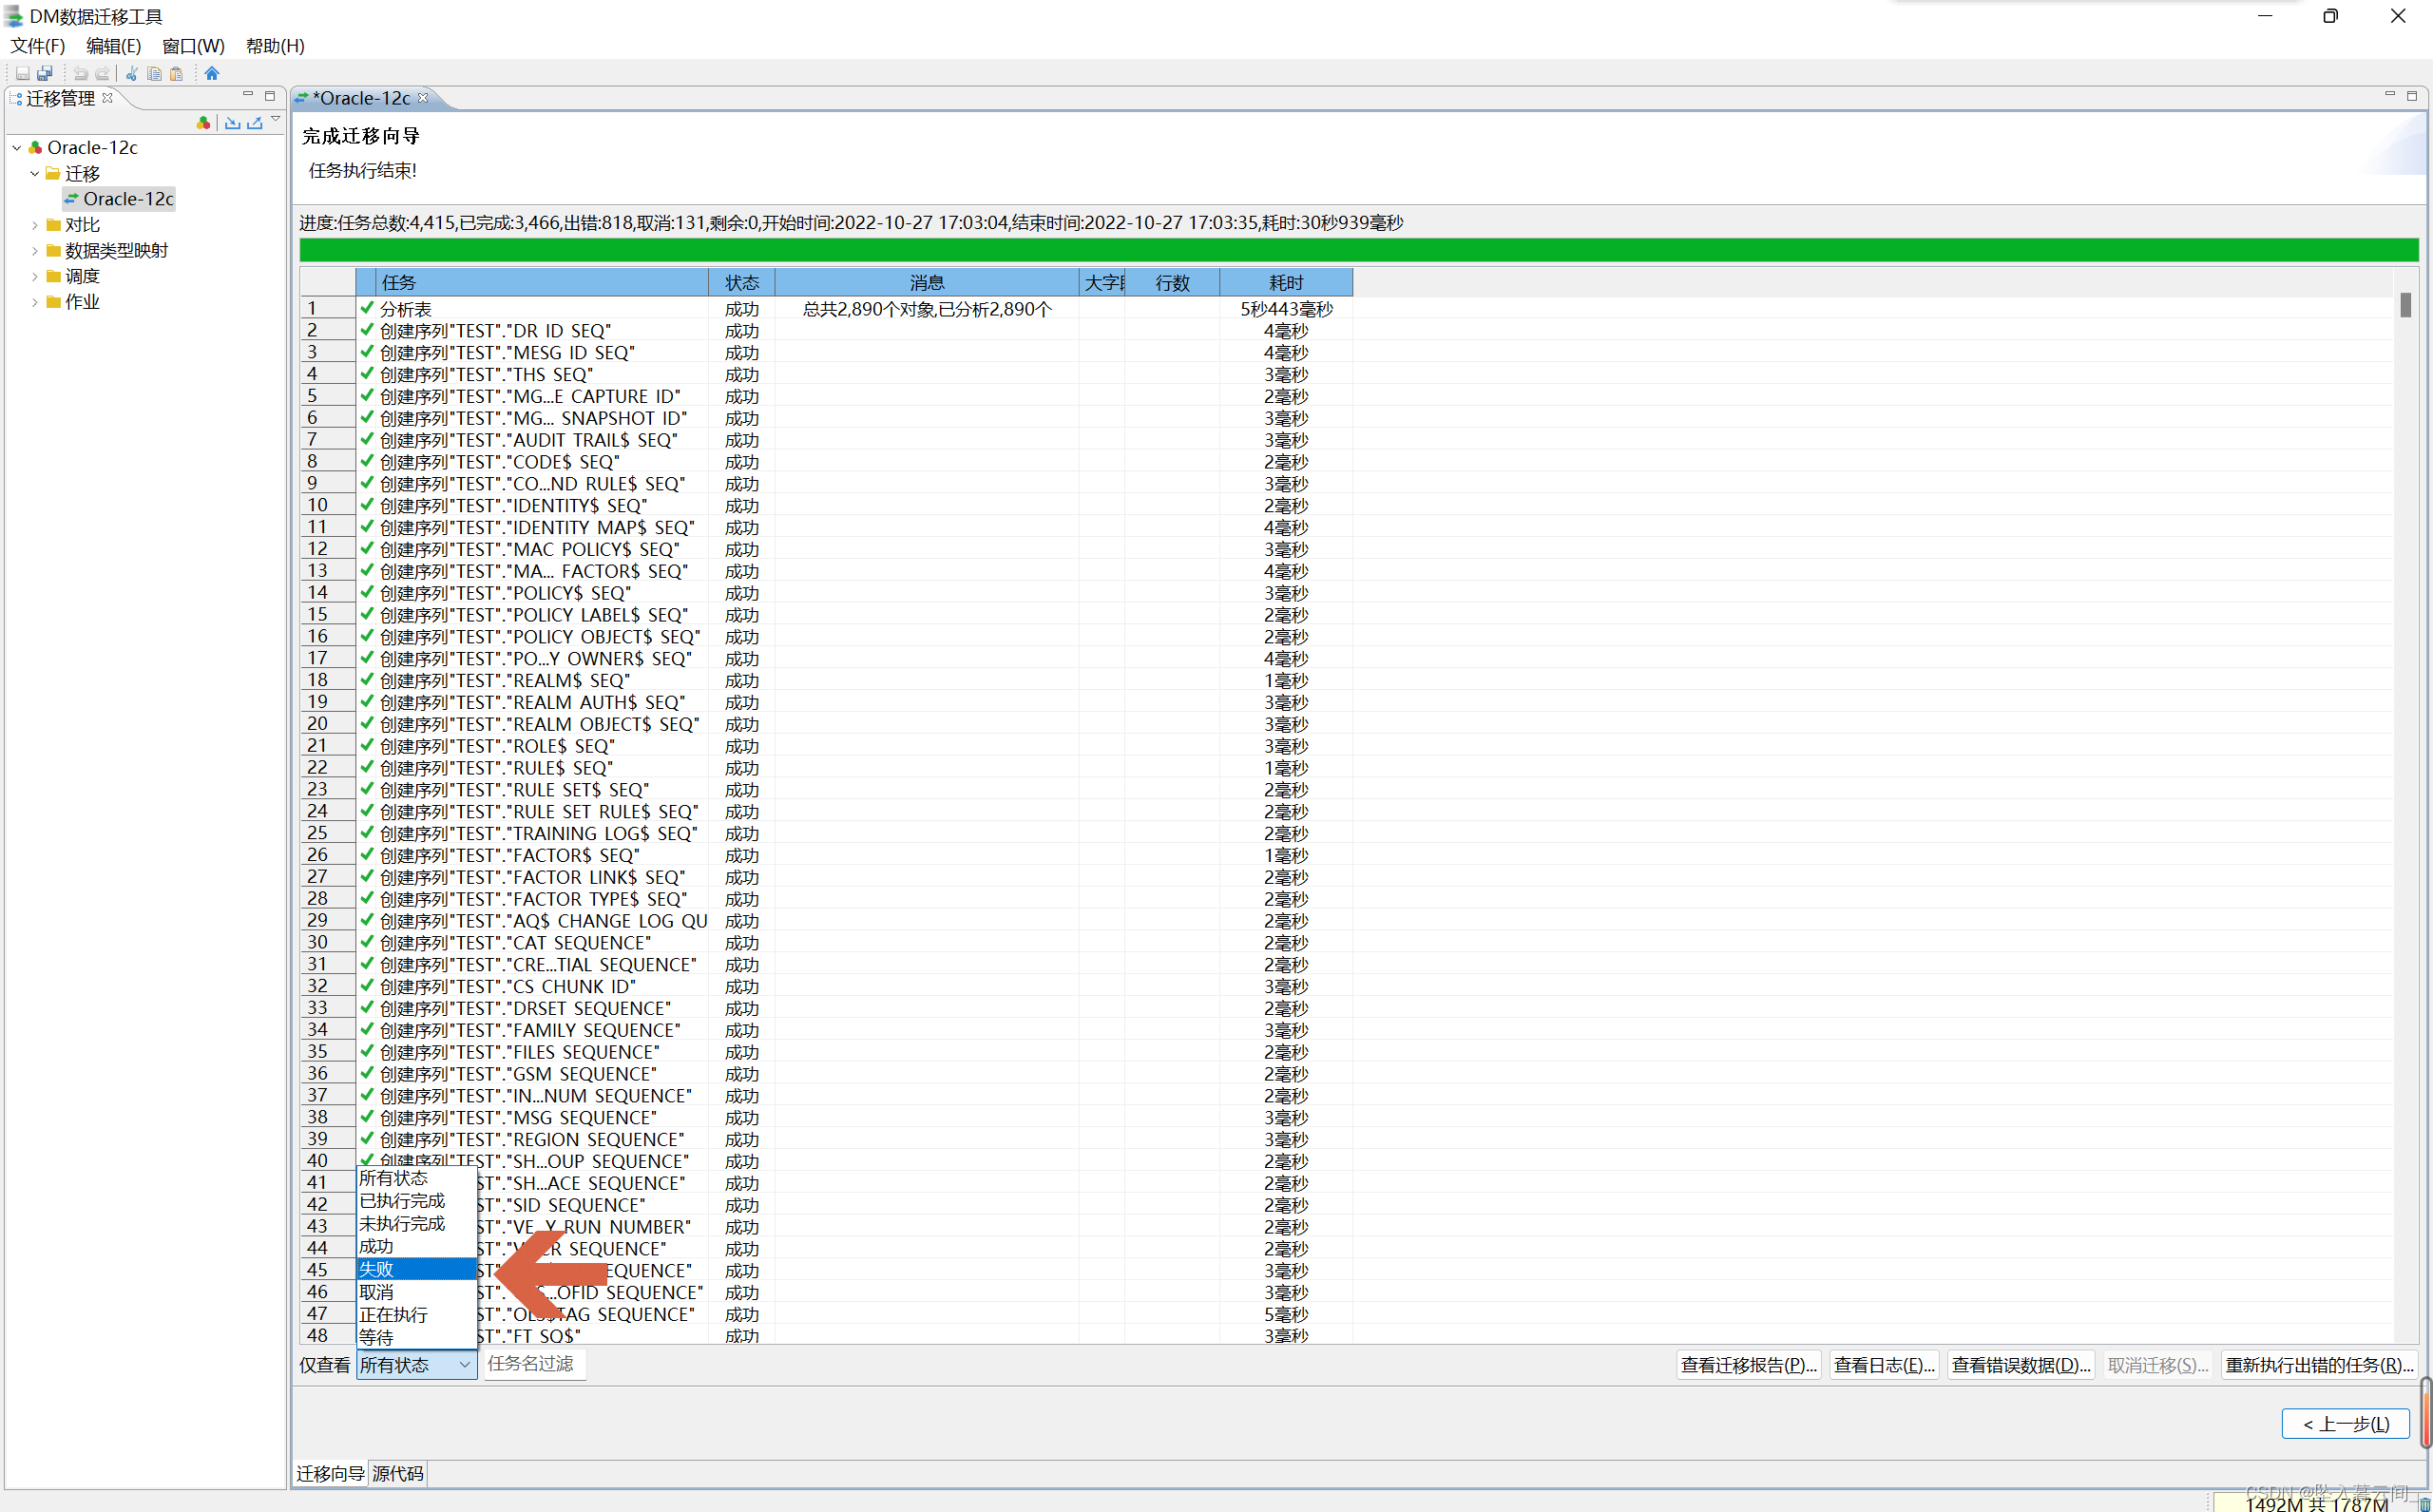The image size is (2433, 1512).
Task: Expand the 作业 tree node
Action: (35, 302)
